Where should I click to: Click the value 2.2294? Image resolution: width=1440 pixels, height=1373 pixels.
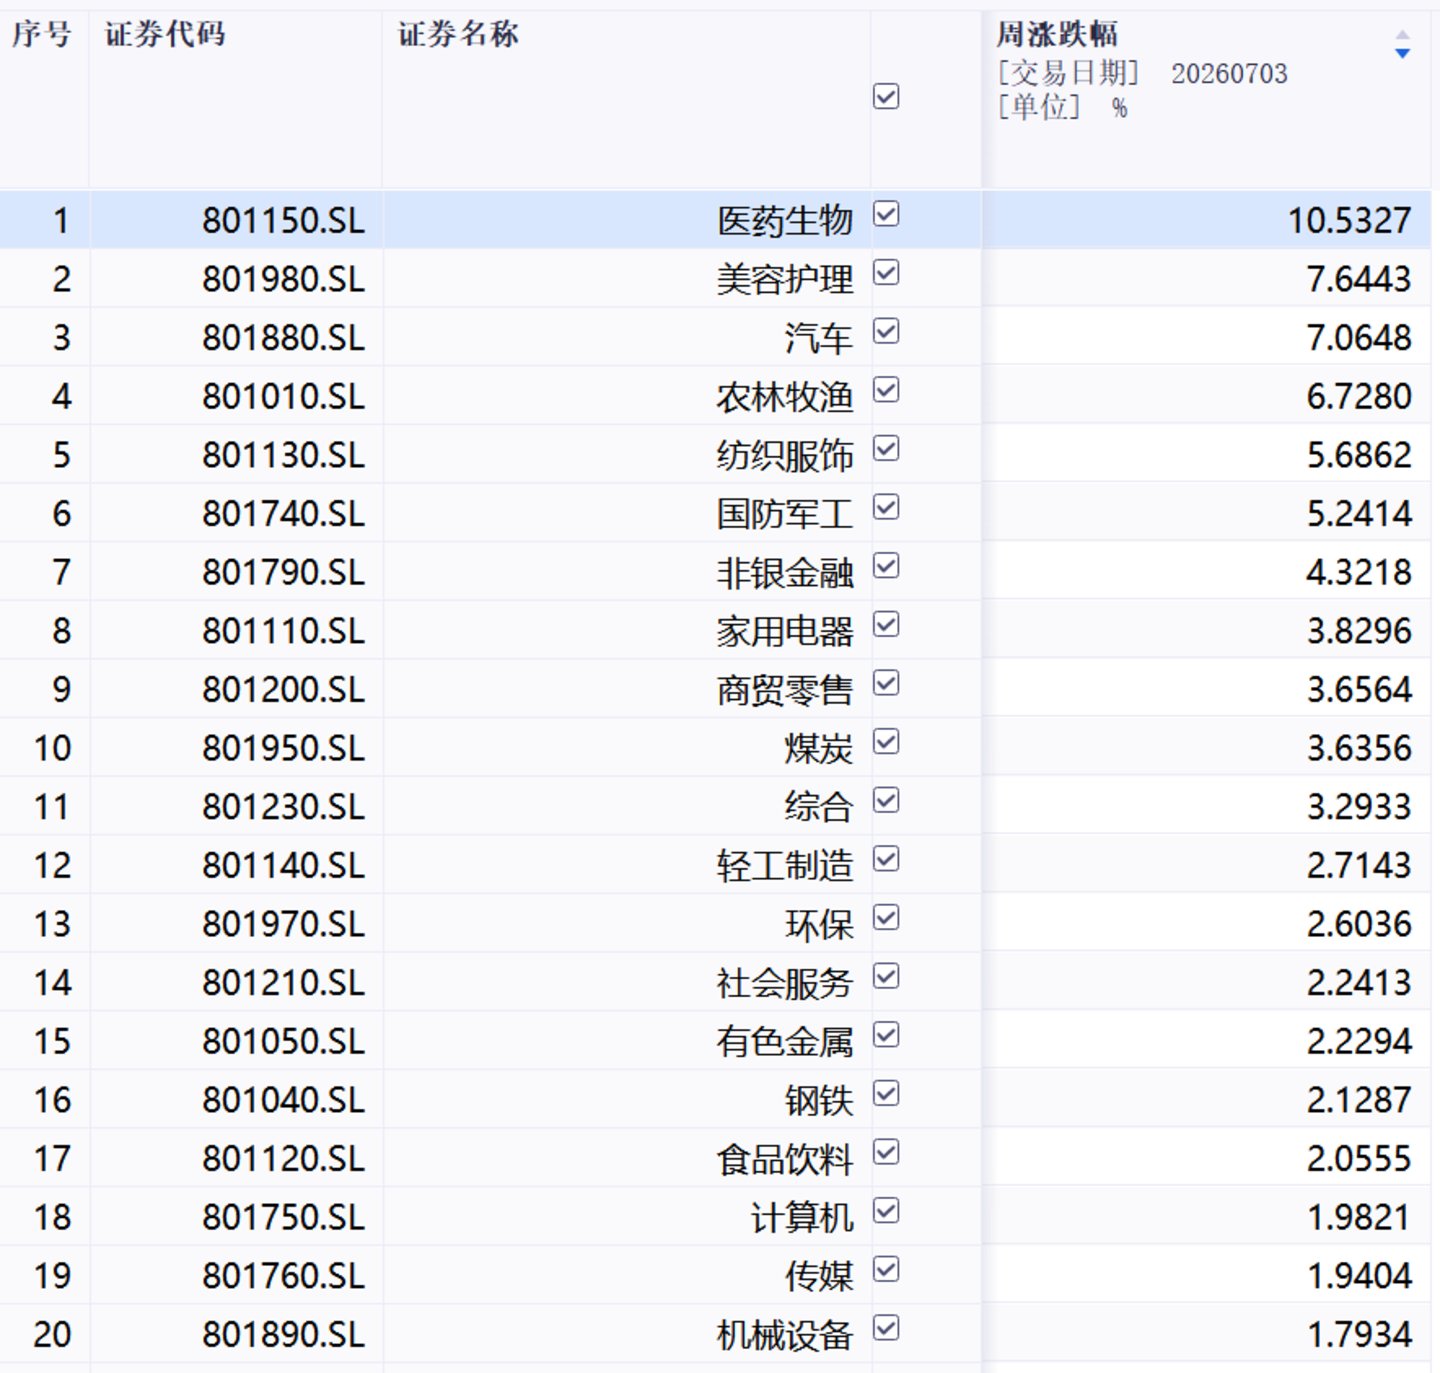click(1359, 1042)
